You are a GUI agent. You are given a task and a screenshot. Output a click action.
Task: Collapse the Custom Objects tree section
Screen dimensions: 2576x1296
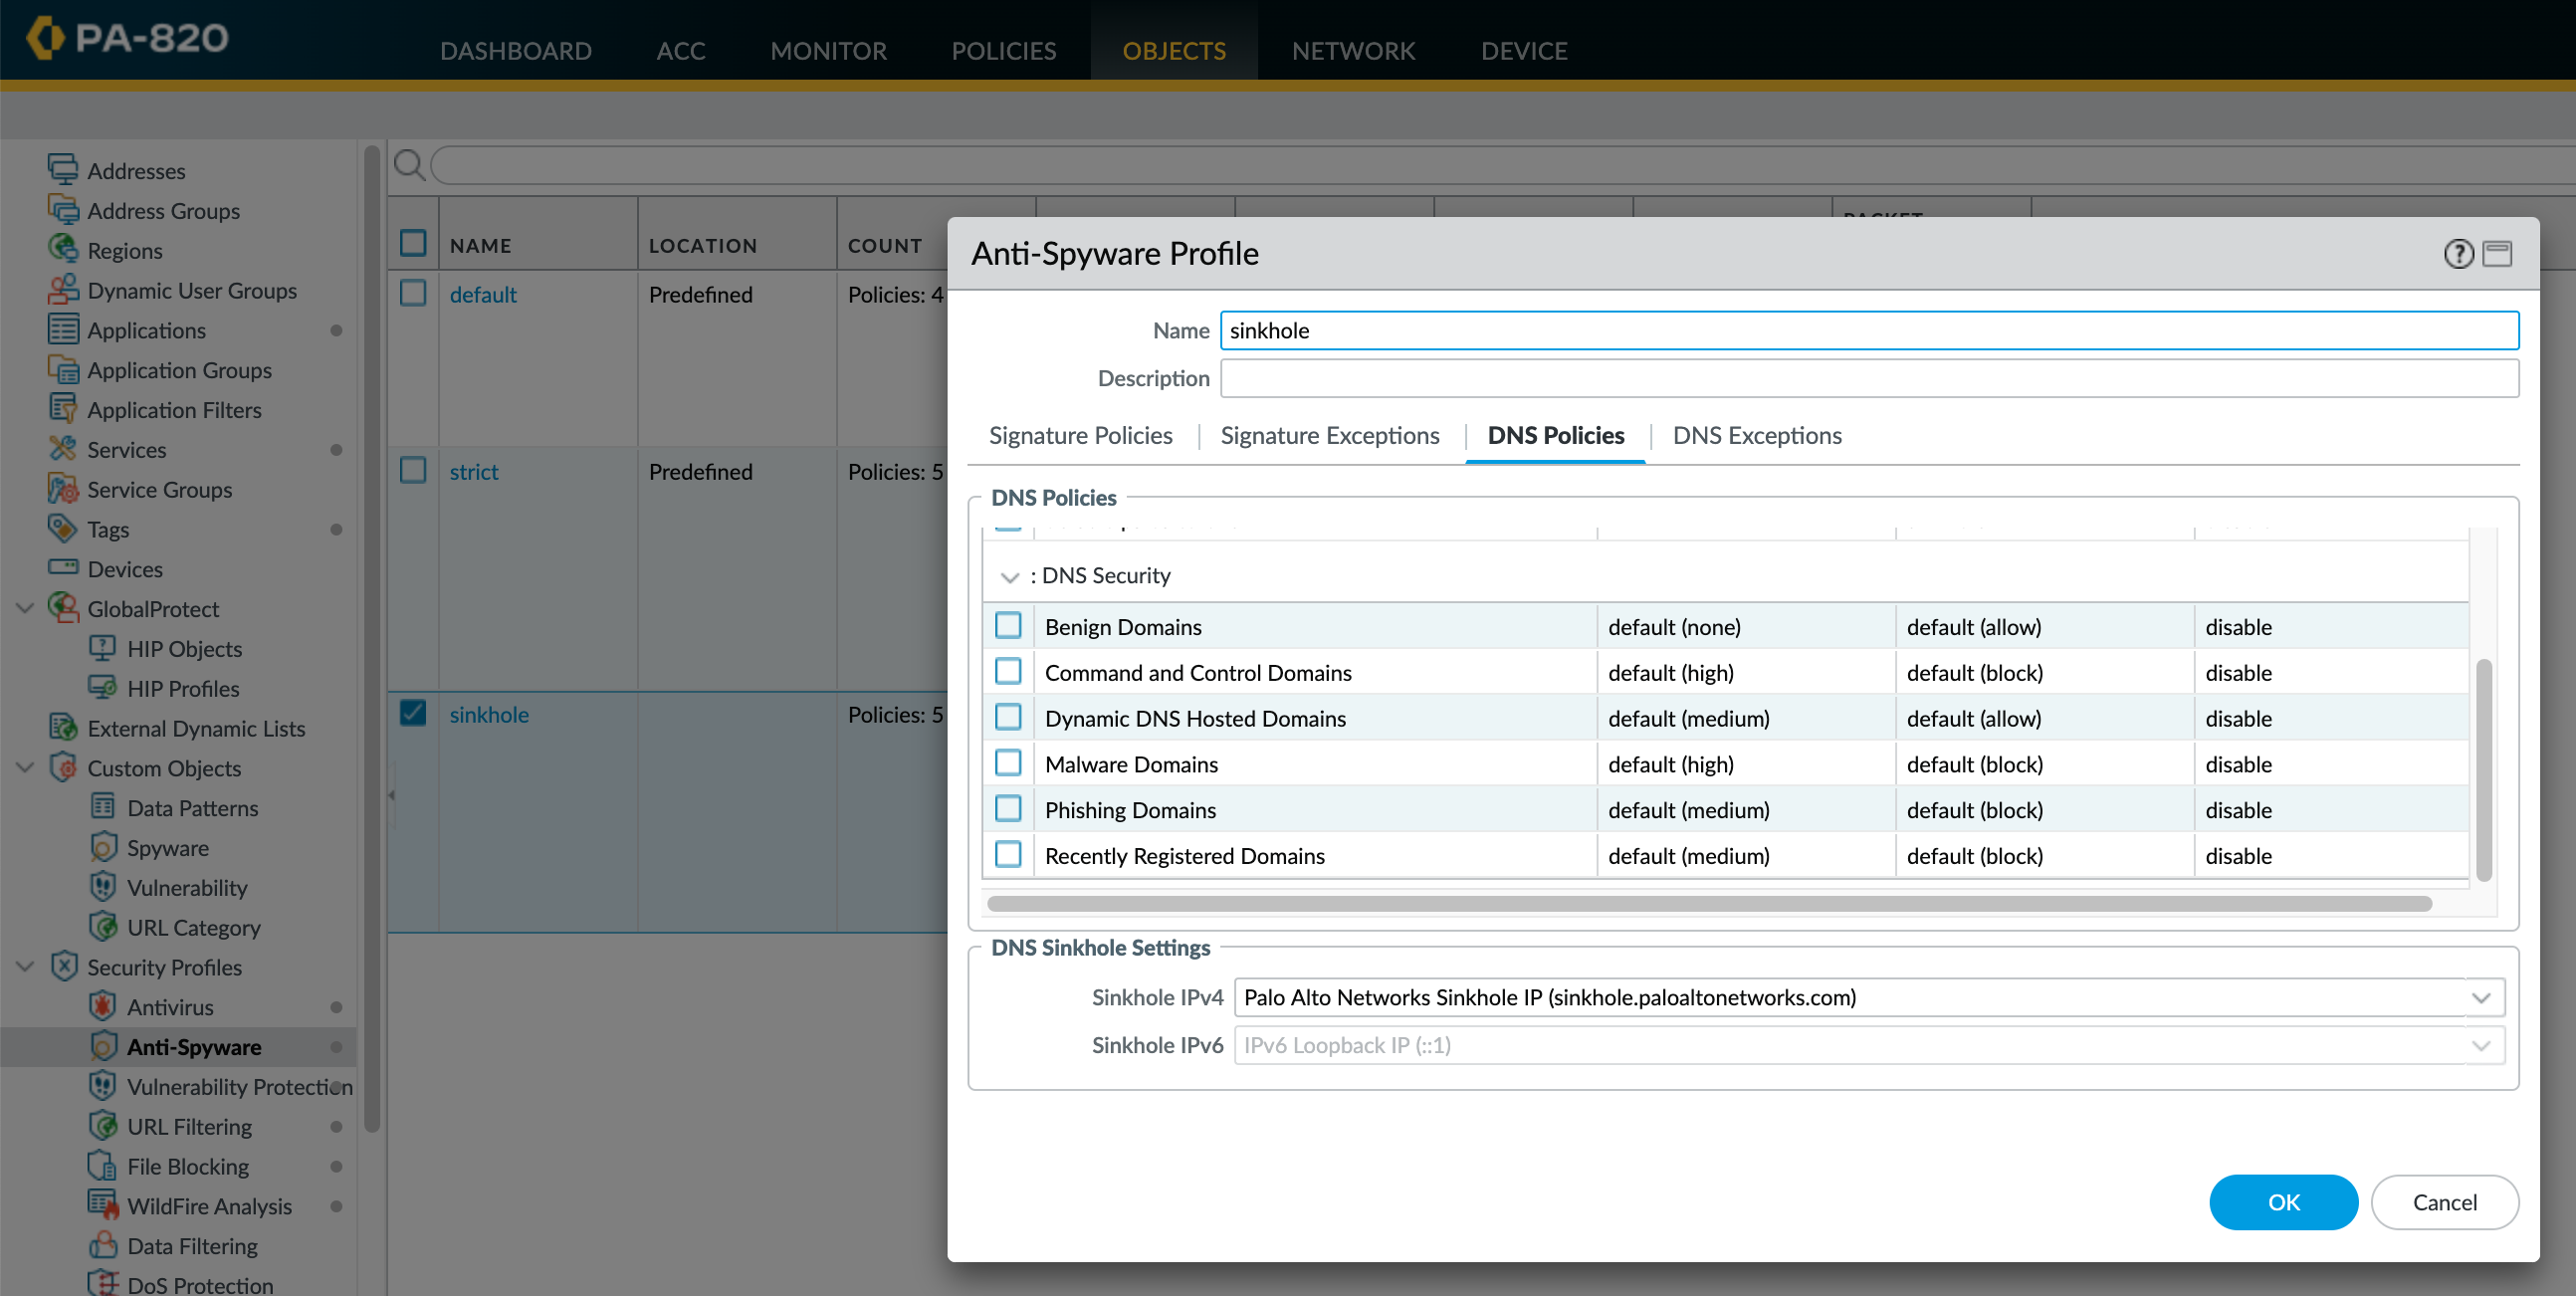[24, 768]
